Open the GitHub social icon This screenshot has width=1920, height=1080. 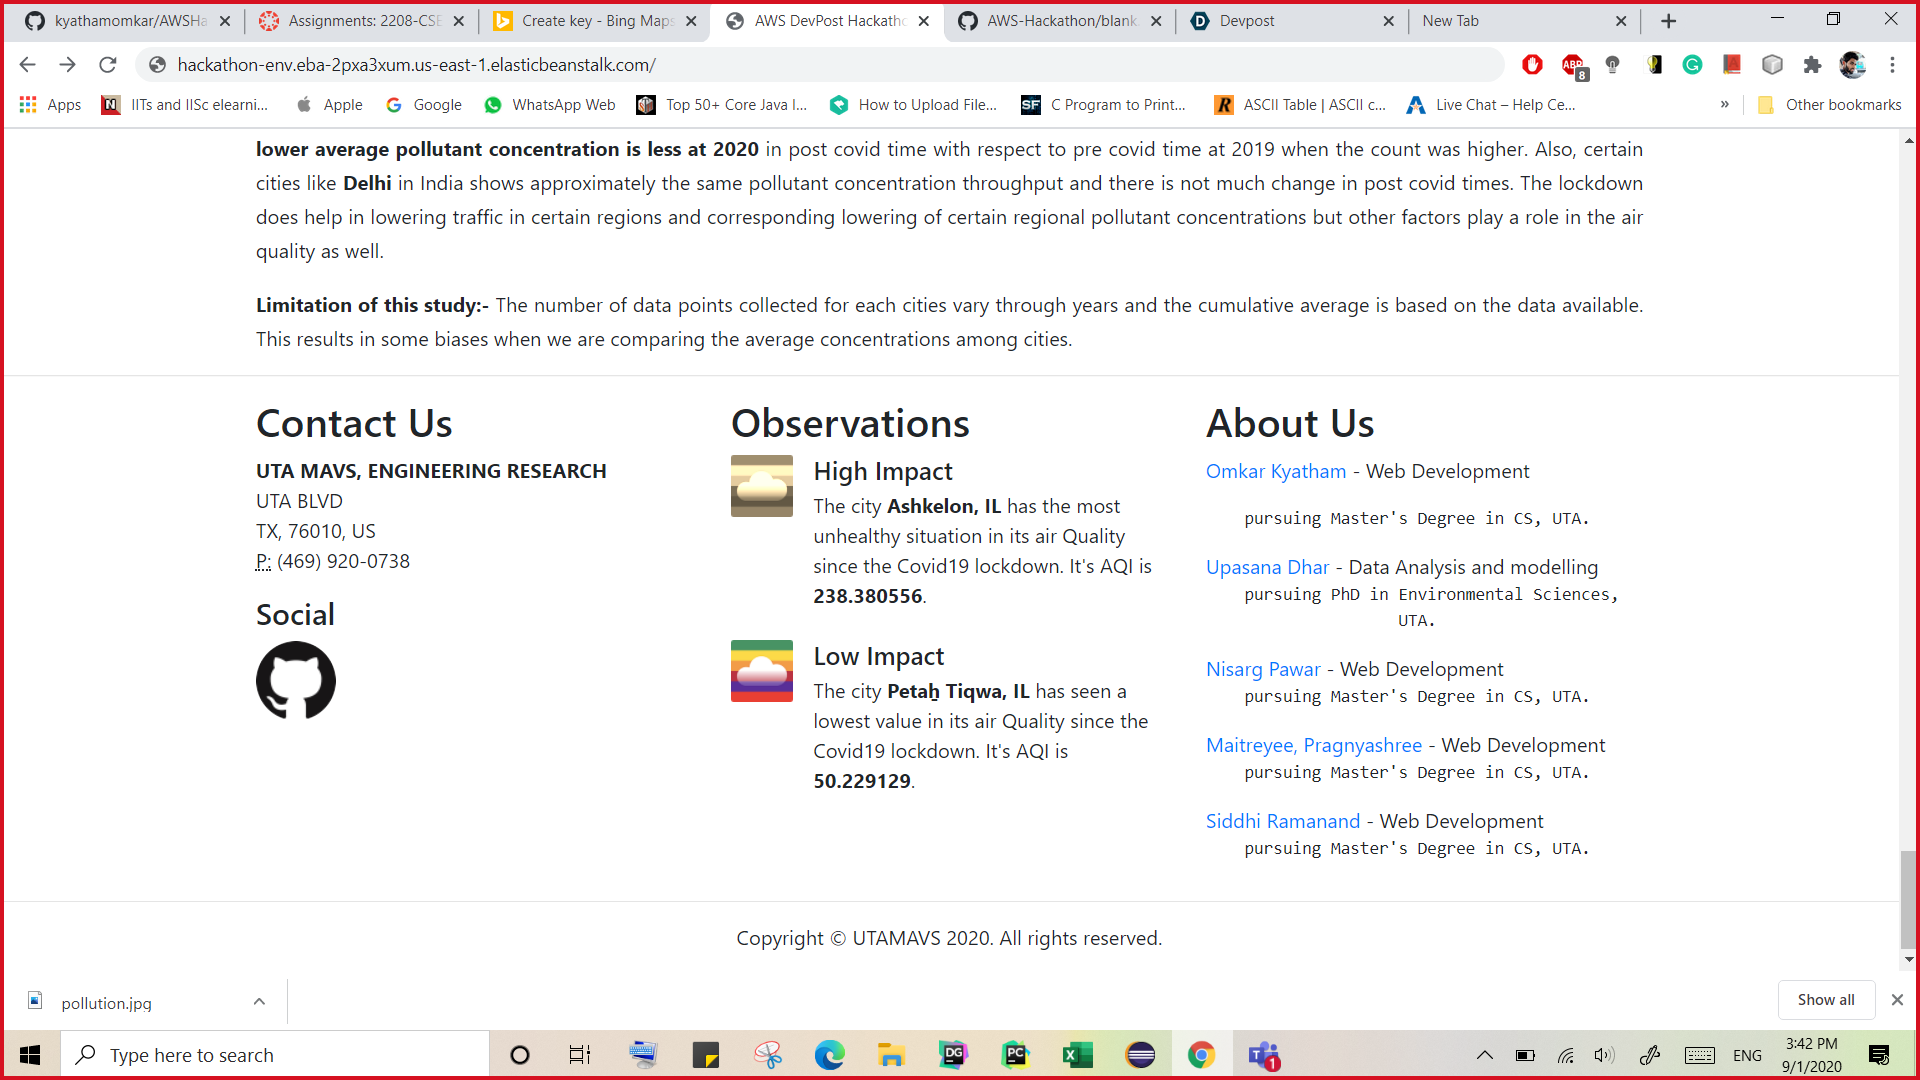click(295, 680)
